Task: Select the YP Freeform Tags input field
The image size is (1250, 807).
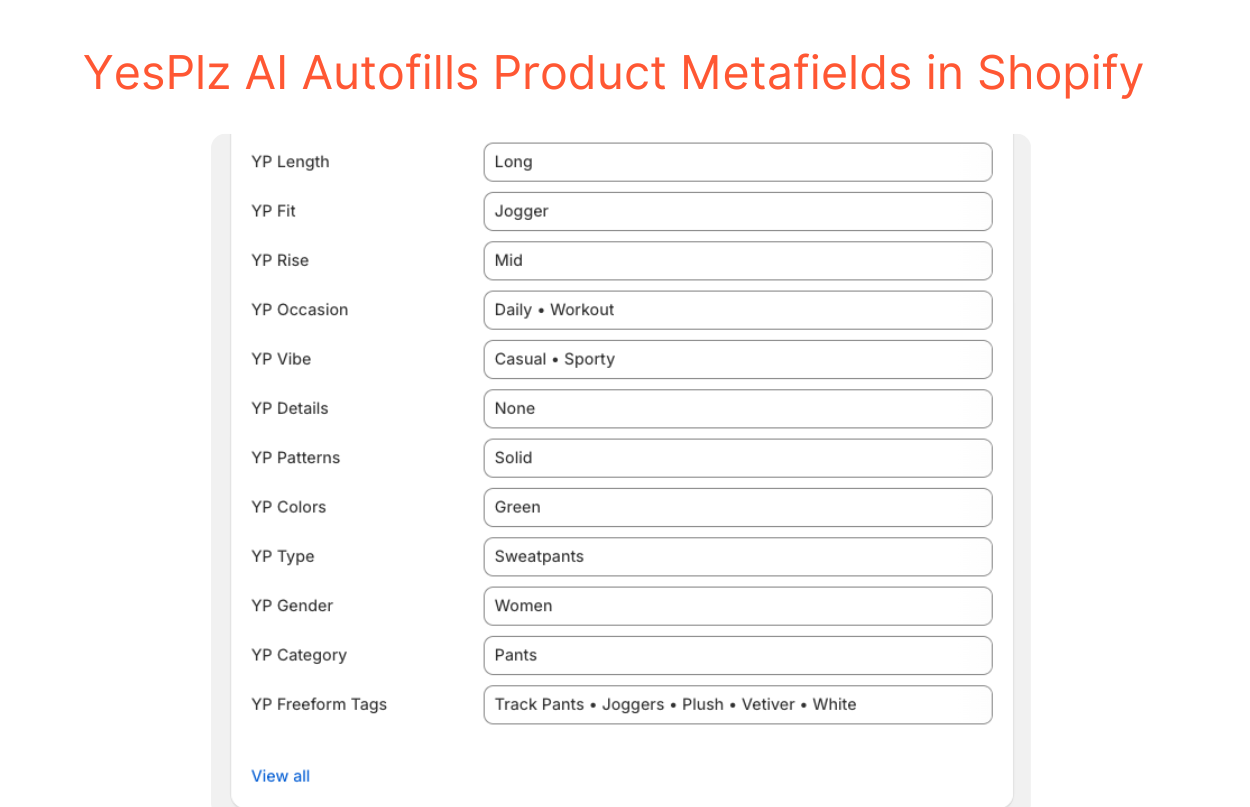Action: click(x=737, y=704)
